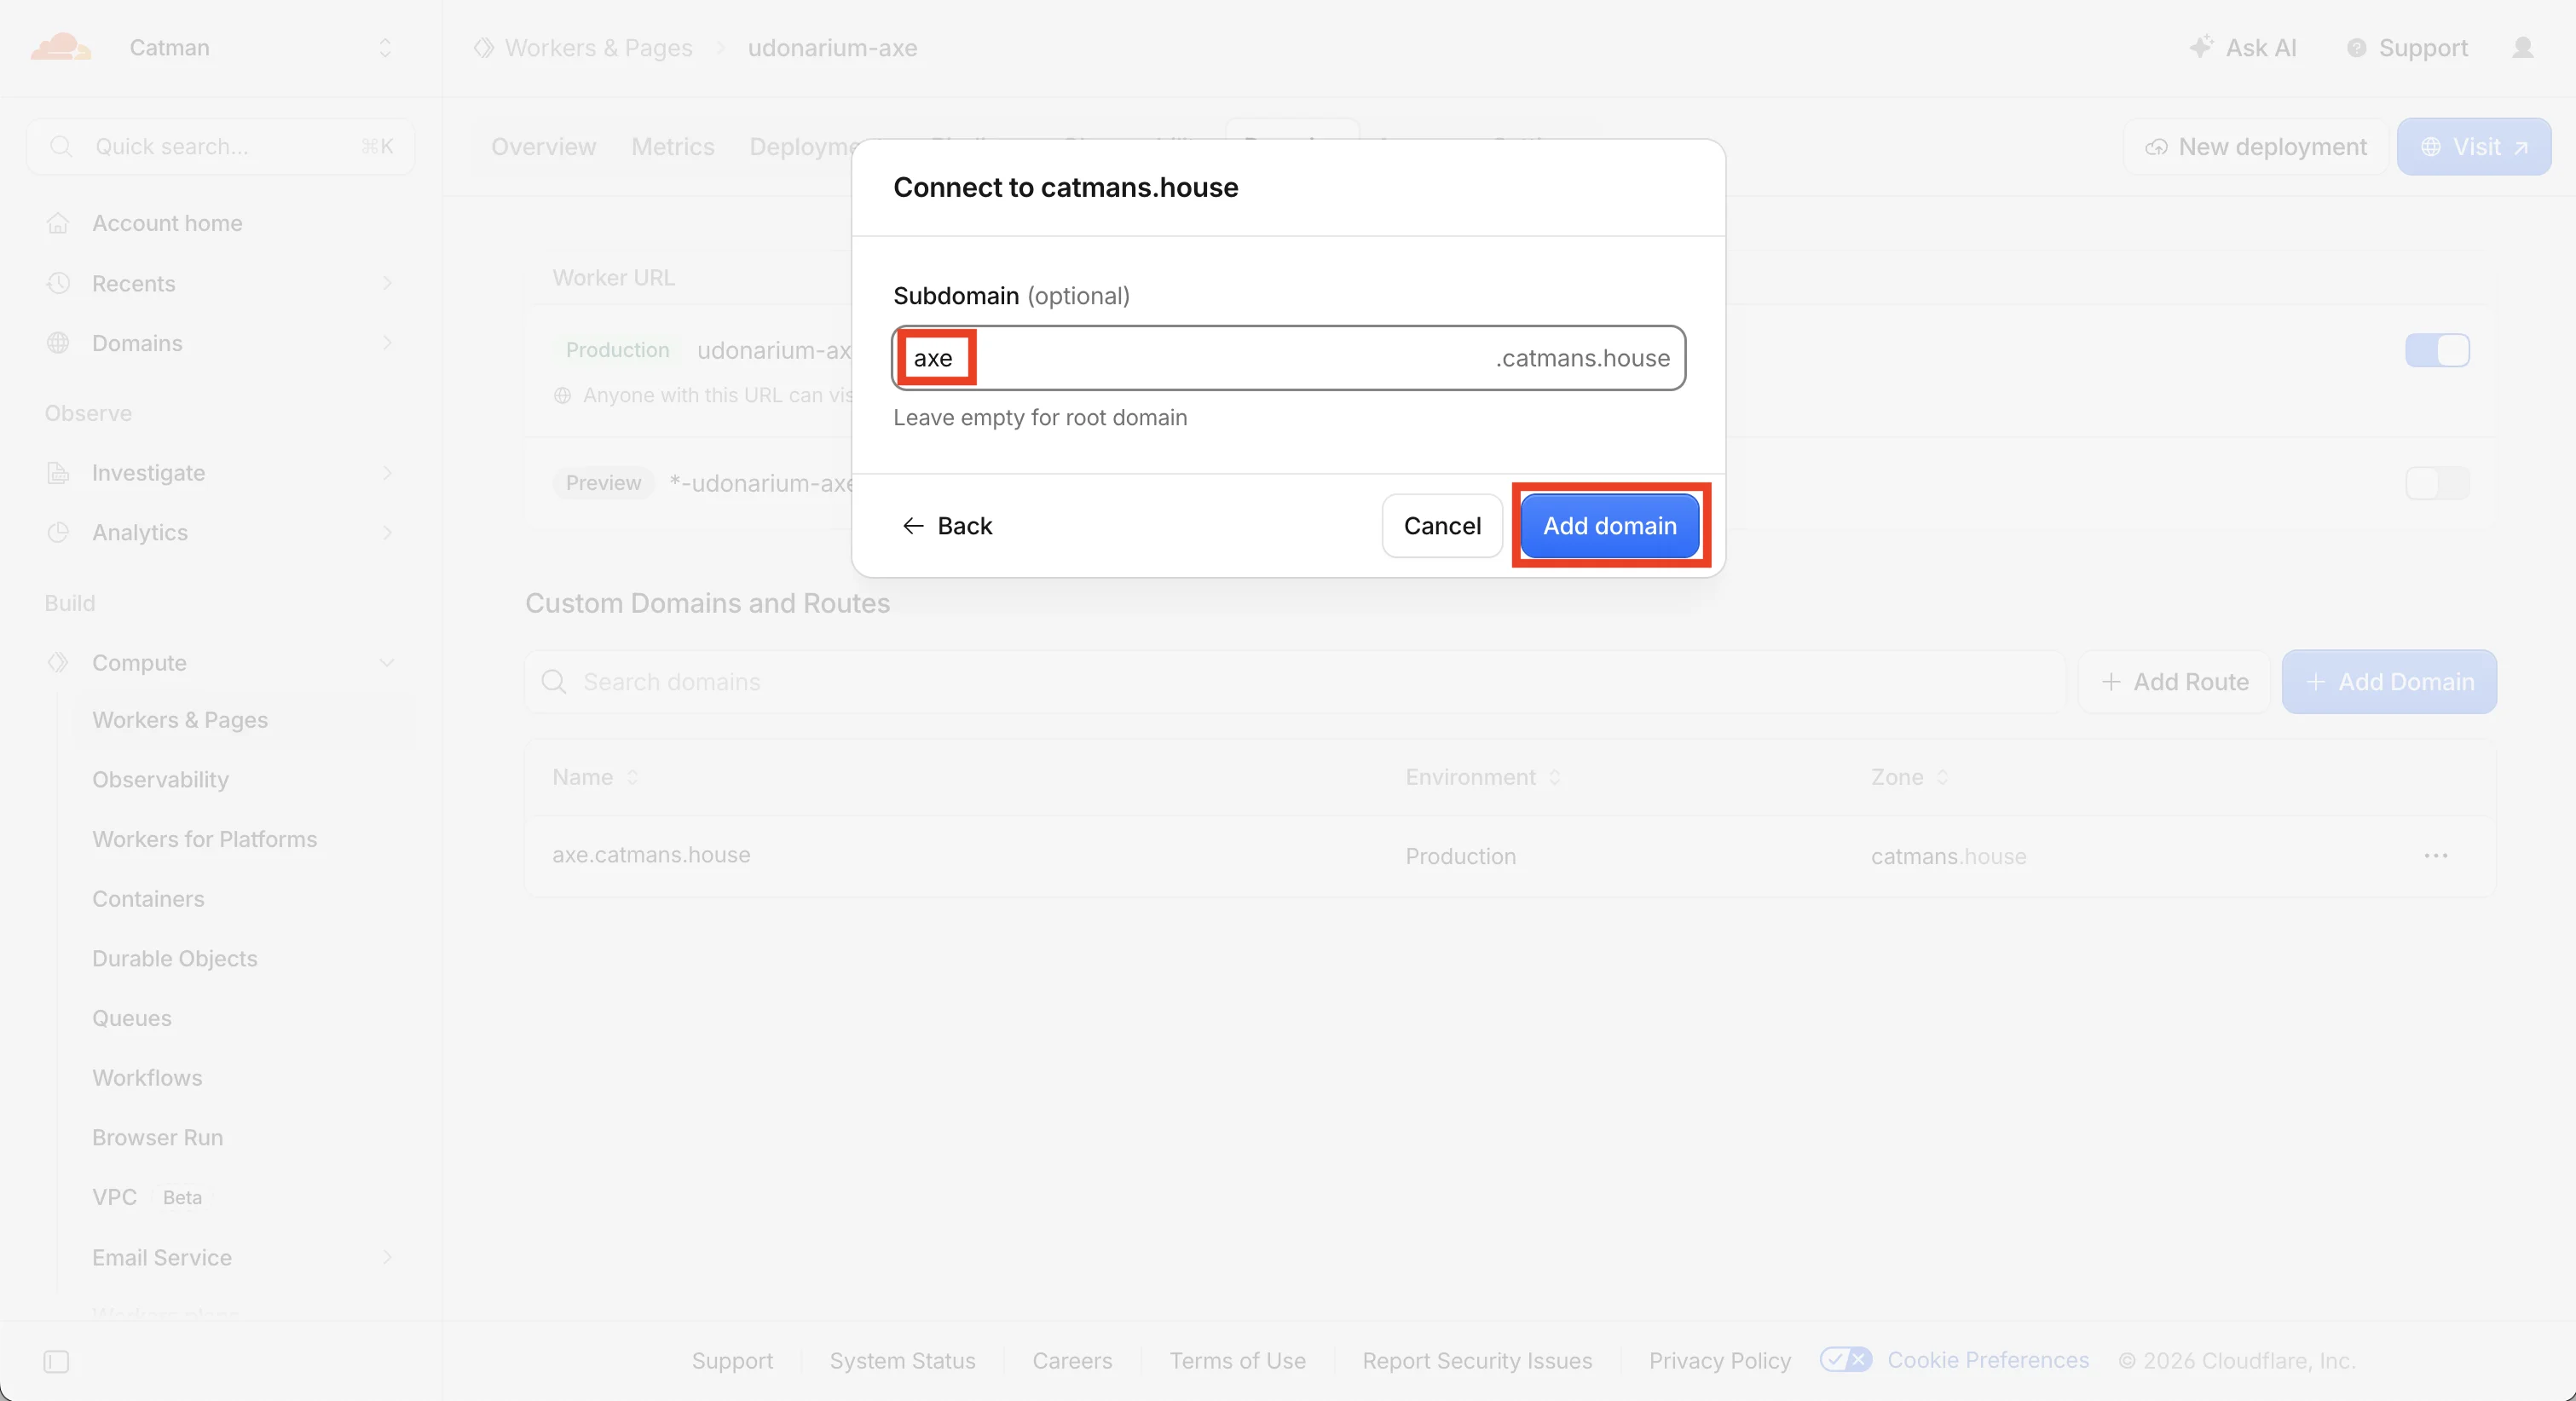The width and height of the screenshot is (2576, 1401).
Task: Open the Terms of Use footer link
Action: click(x=1237, y=1360)
